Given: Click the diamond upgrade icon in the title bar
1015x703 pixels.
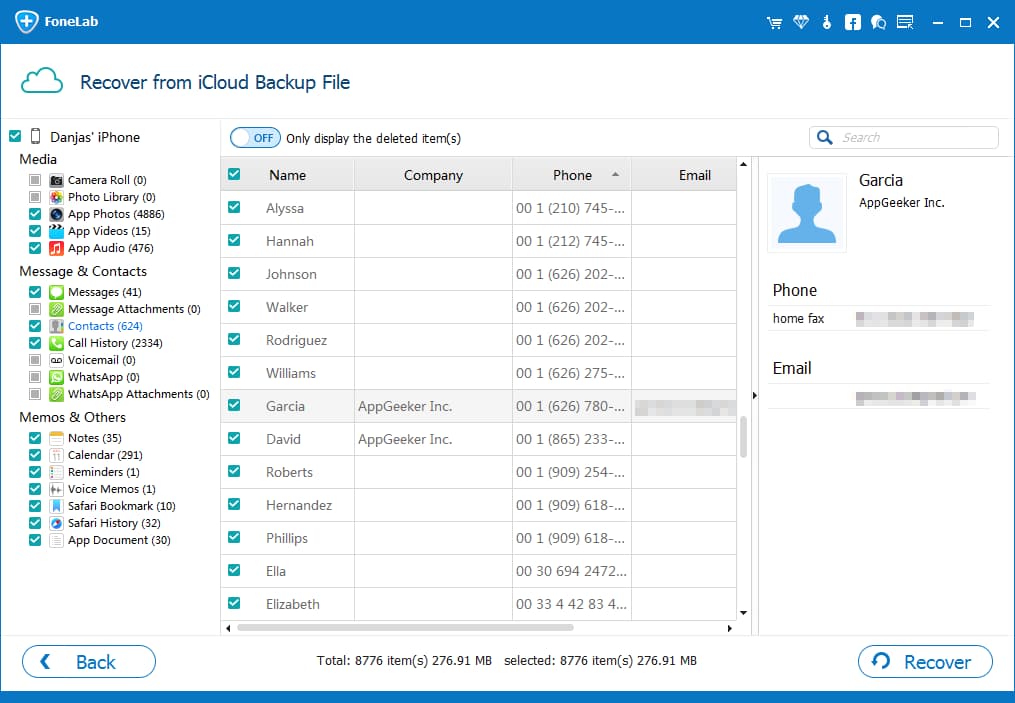Looking at the screenshot, I should (x=801, y=21).
